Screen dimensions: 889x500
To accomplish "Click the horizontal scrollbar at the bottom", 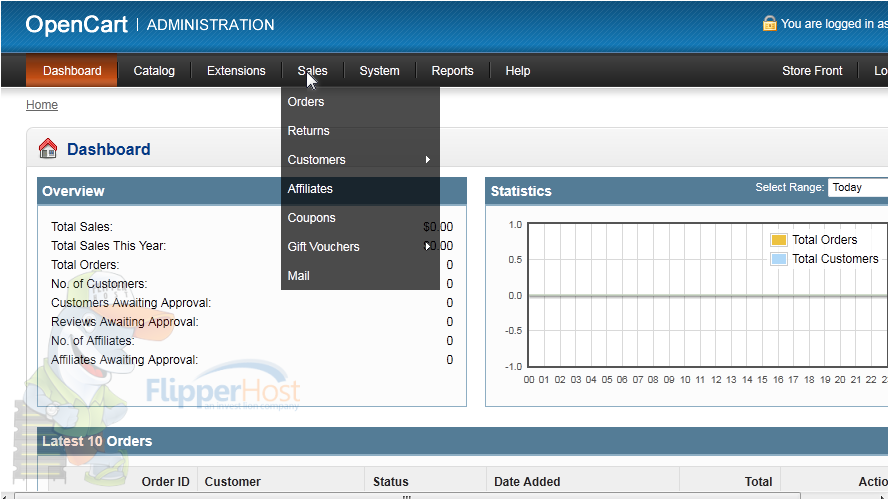I will (x=407, y=496).
